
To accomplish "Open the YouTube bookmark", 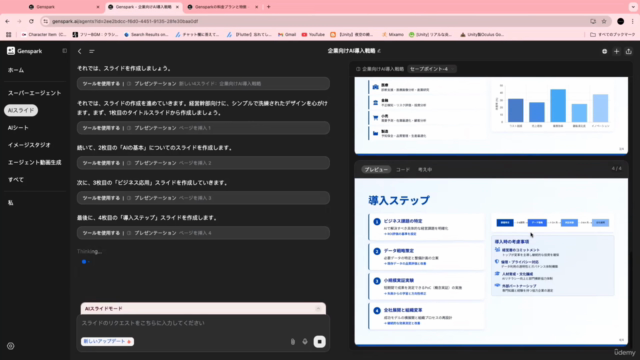I will (313, 35).
